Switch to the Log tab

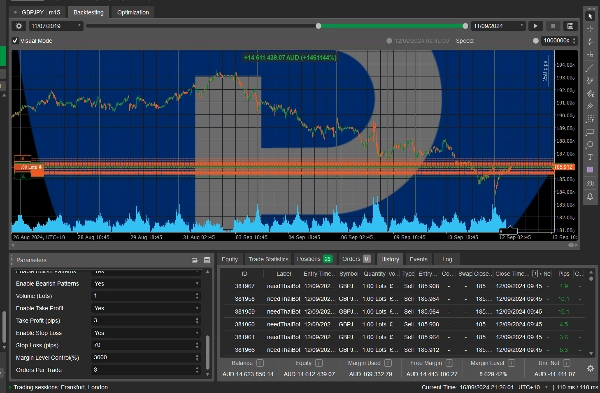click(447, 259)
